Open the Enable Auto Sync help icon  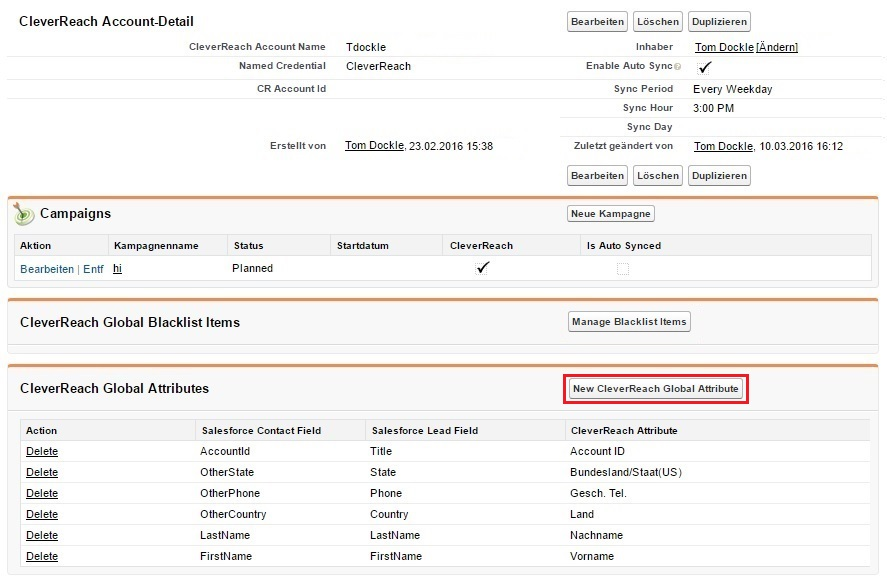click(678, 67)
